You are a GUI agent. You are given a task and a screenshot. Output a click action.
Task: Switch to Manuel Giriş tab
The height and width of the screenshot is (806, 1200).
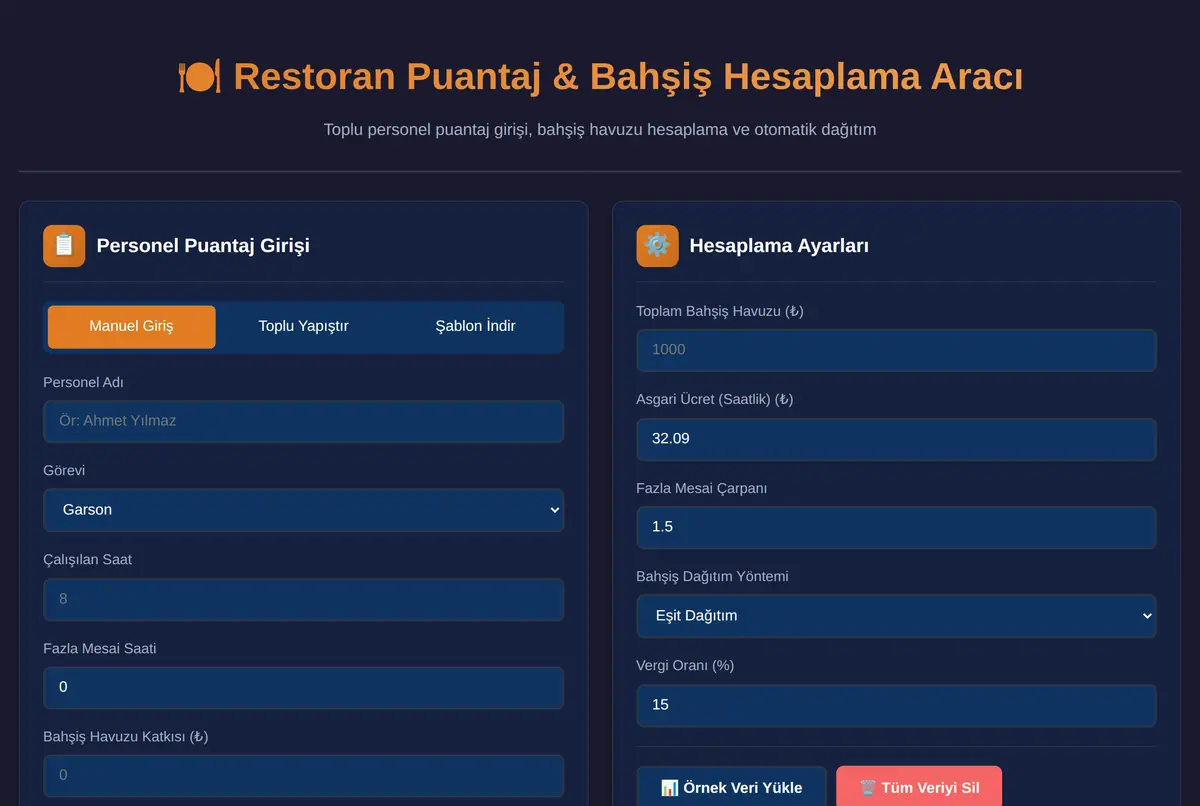coord(131,327)
